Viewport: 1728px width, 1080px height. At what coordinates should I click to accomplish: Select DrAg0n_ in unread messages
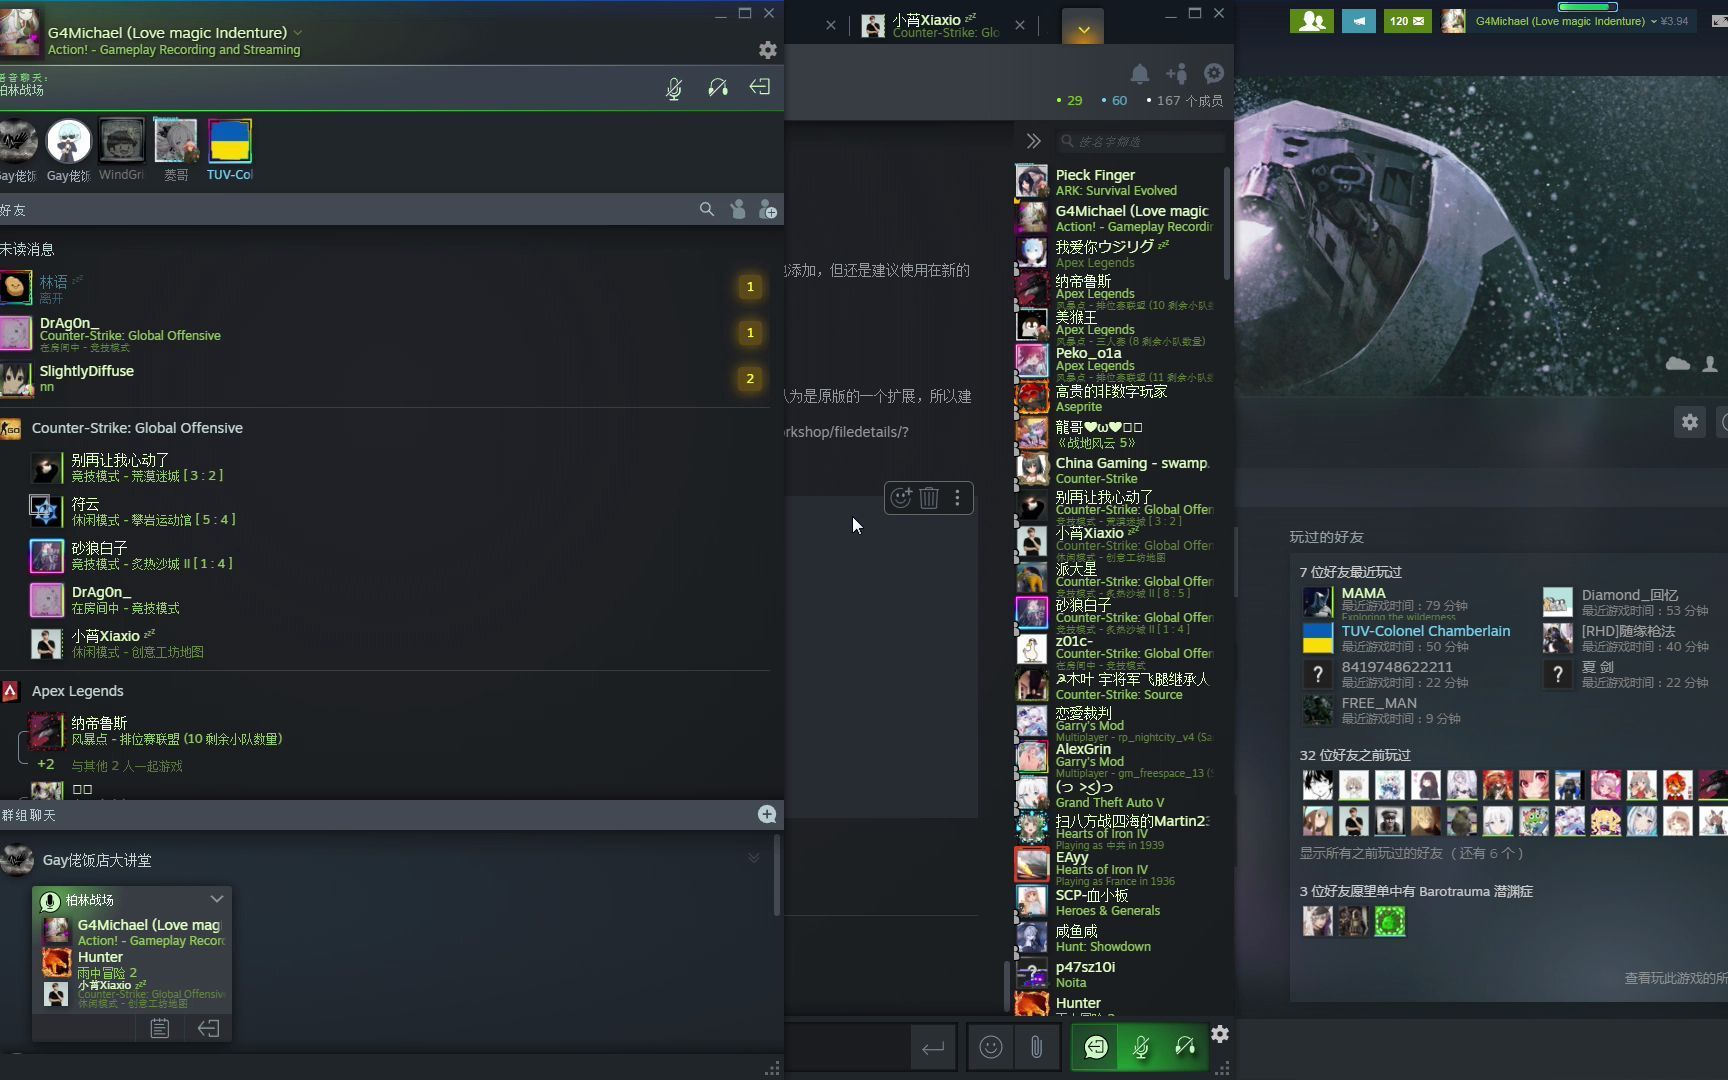click(x=385, y=333)
